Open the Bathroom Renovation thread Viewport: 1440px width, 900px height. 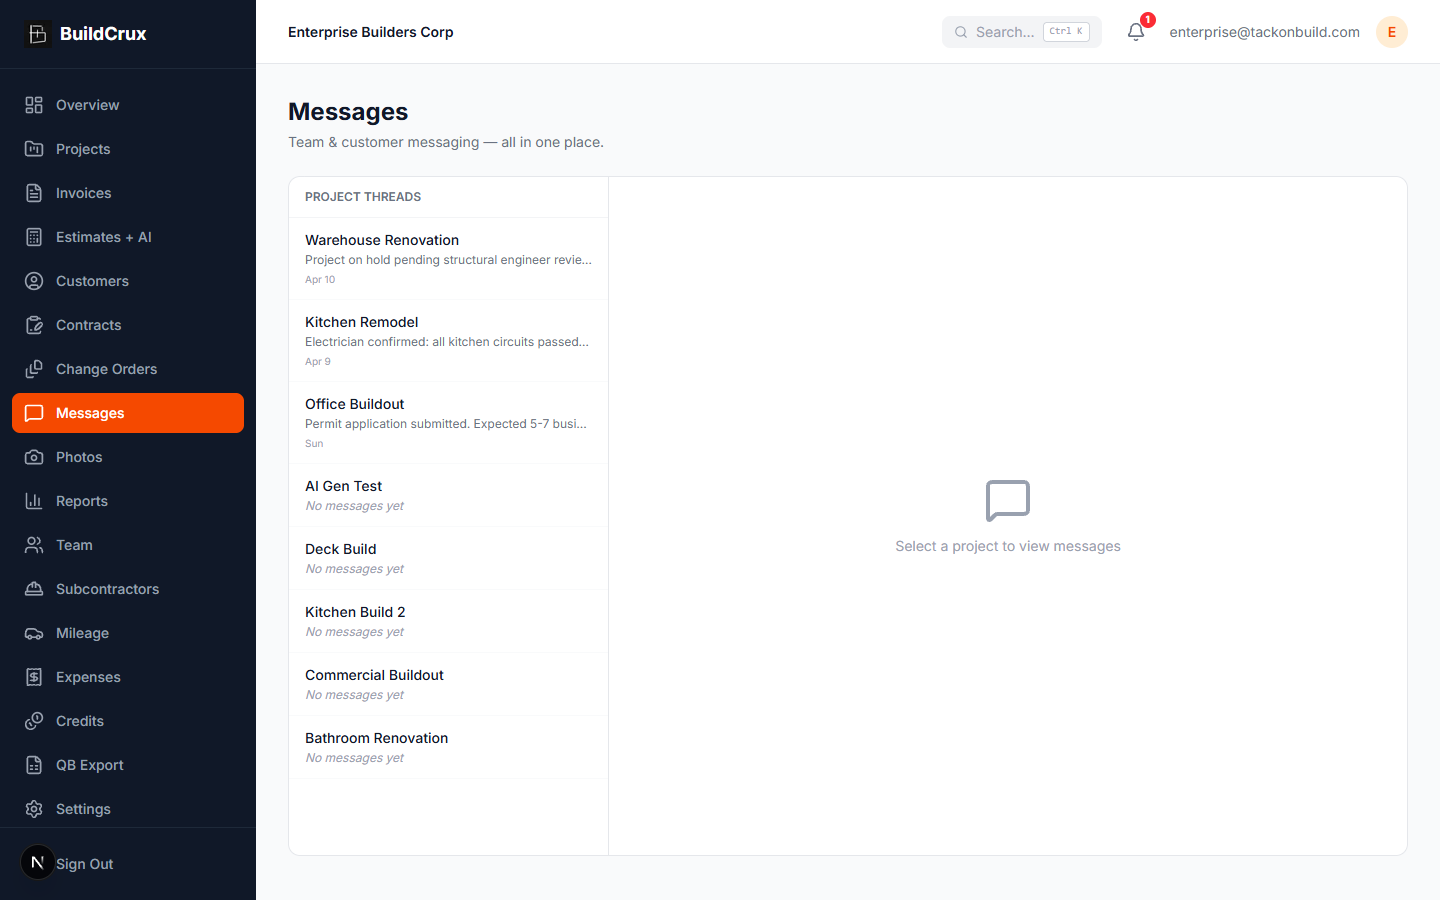[448, 747]
